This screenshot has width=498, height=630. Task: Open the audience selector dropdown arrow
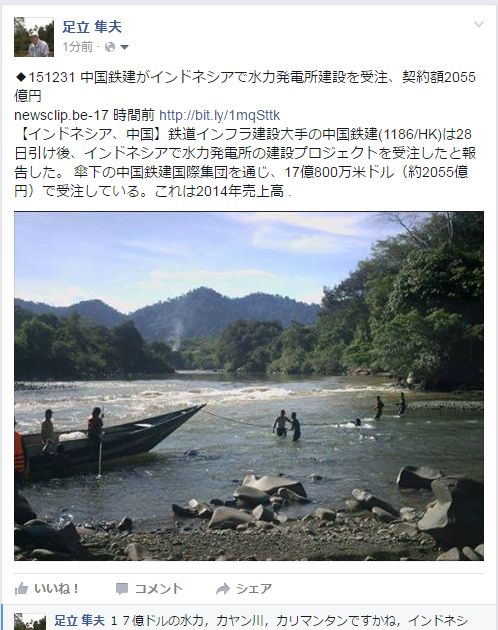[124, 47]
